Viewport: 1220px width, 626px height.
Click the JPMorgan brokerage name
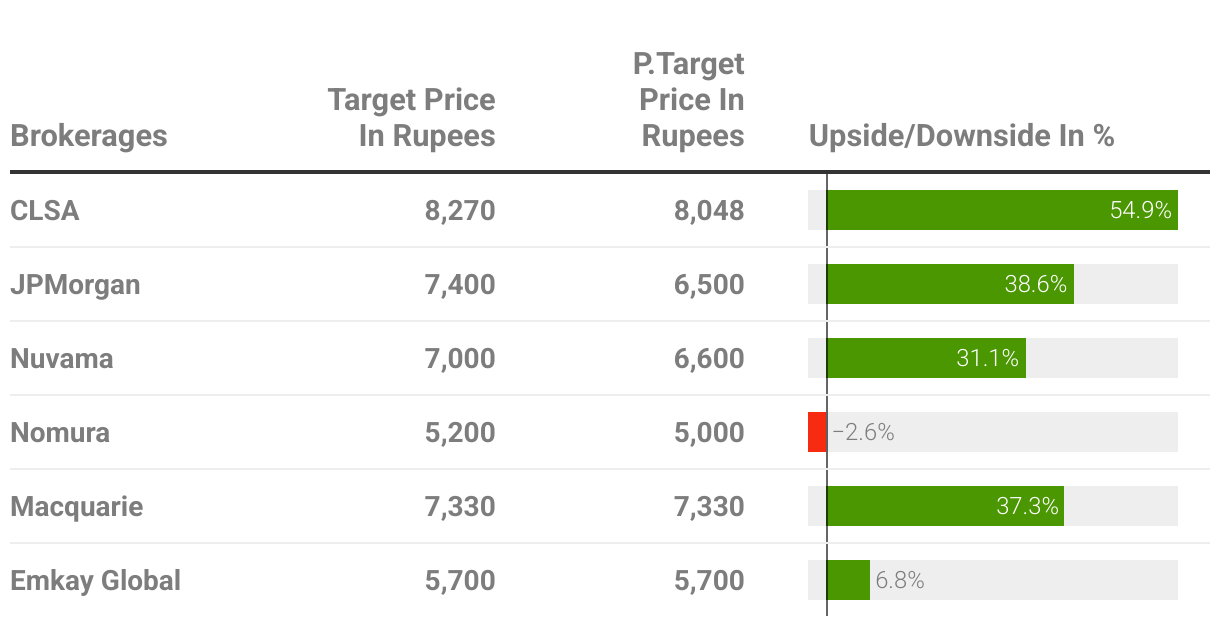pos(75,285)
